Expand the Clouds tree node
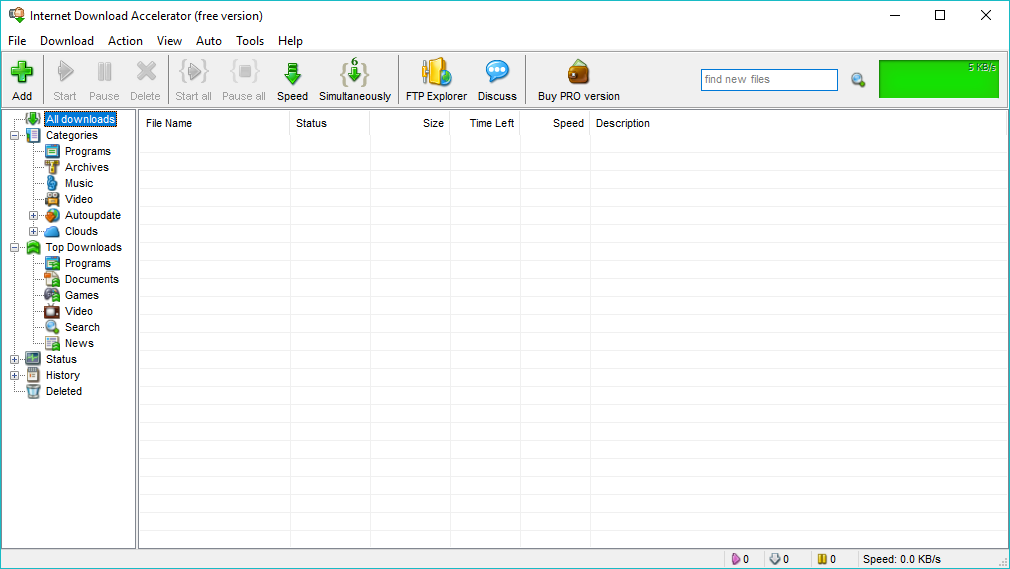The image size is (1010, 569). (34, 231)
